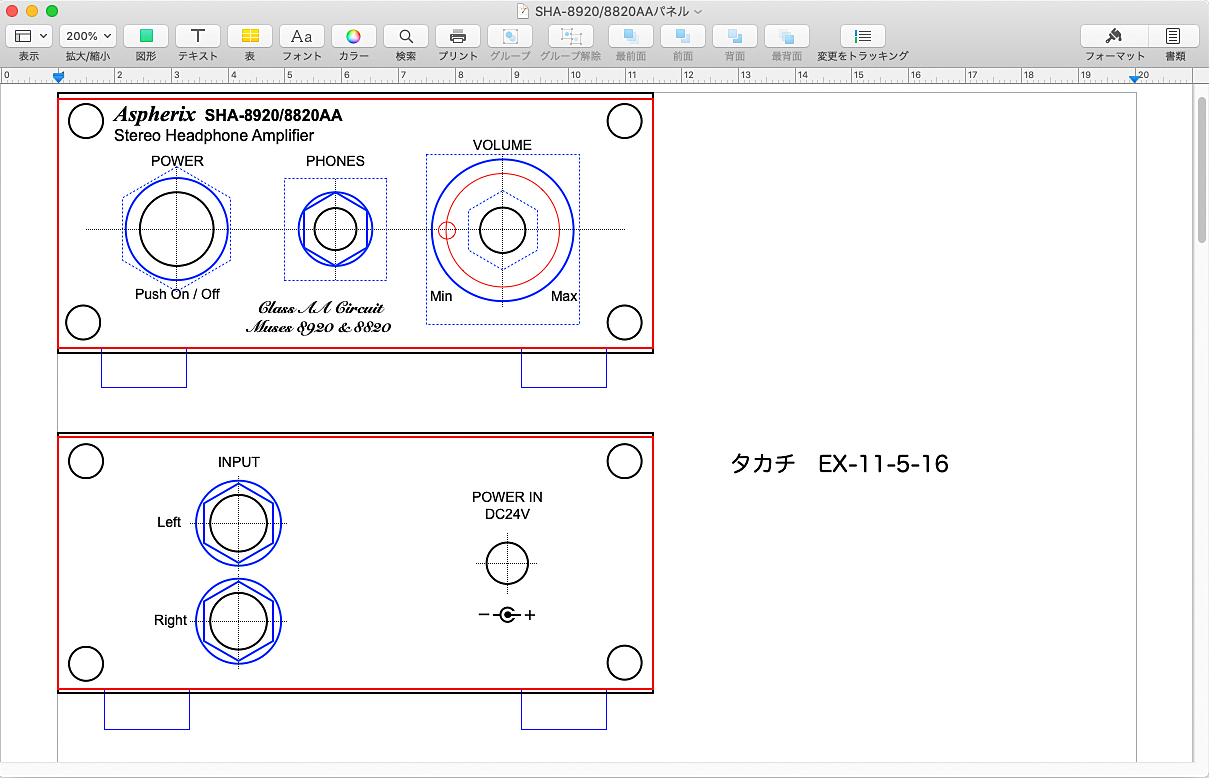This screenshot has height=778, width=1209.
Task: Select the POWER label
Action: click(x=177, y=161)
